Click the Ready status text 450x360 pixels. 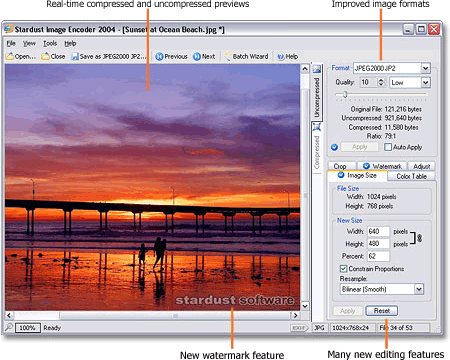tap(52, 328)
